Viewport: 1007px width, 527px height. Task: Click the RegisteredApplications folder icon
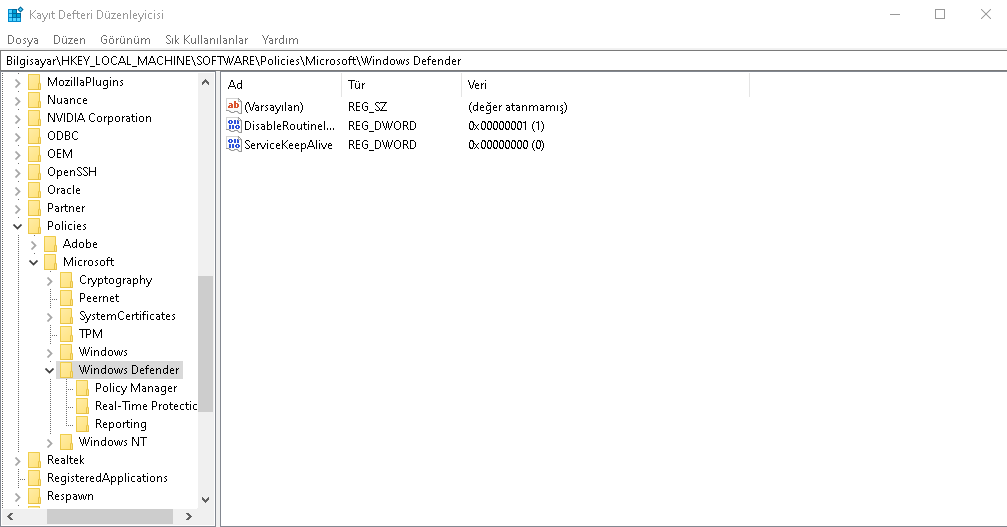click(x=35, y=478)
